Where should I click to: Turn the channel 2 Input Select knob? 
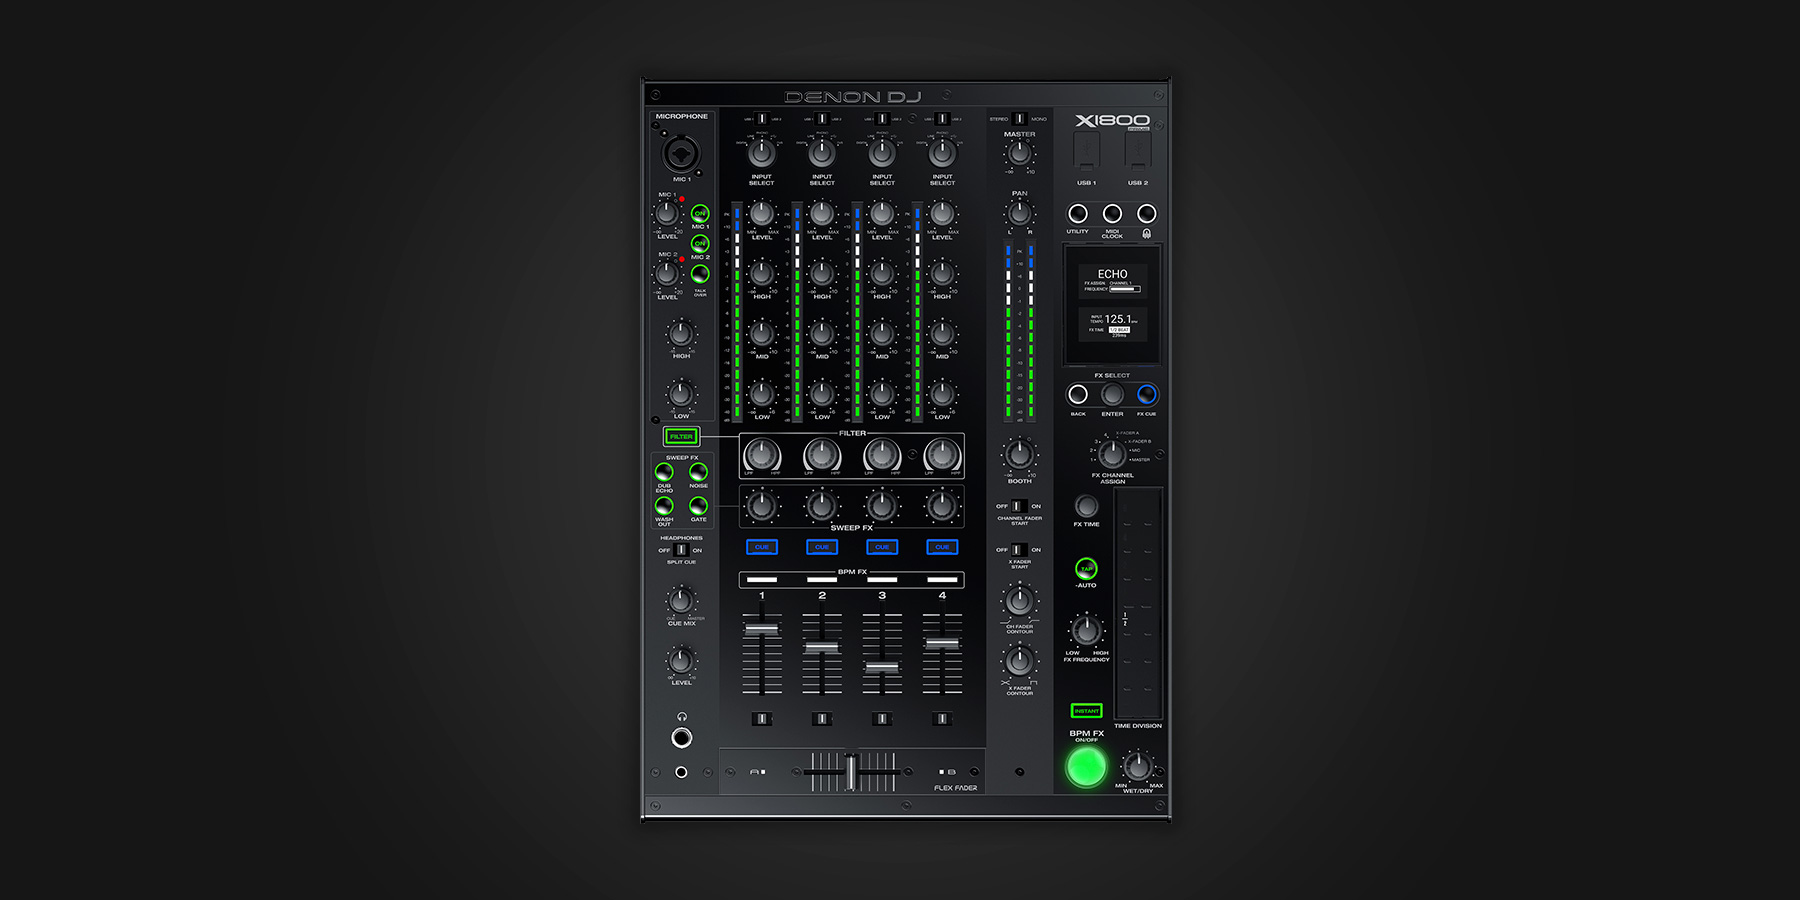[x=822, y=153]
